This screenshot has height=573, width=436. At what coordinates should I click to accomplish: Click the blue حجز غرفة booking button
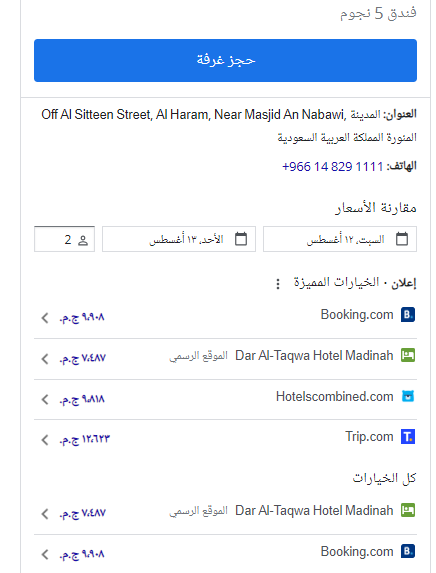225,60
